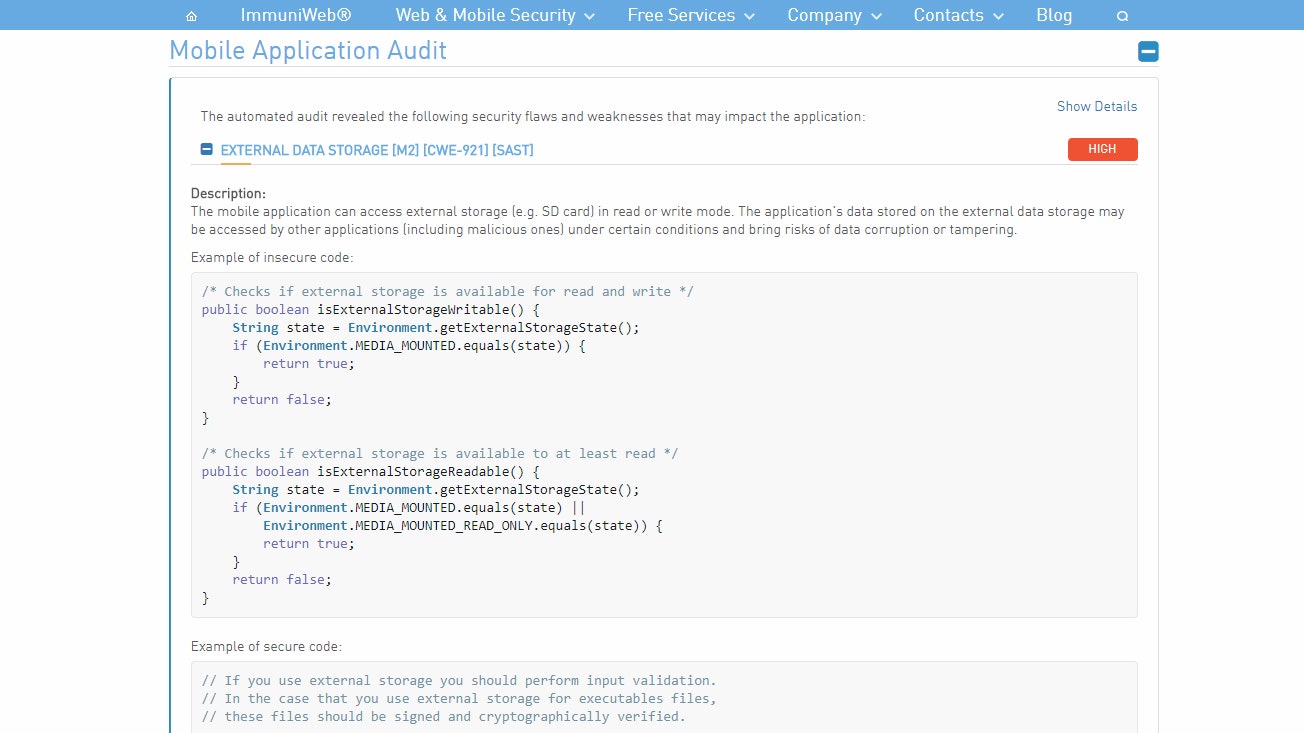Click the MEDIA_MOUNTED_READ_ONLY code line
1304x733 pixels.
pos(463,525)
